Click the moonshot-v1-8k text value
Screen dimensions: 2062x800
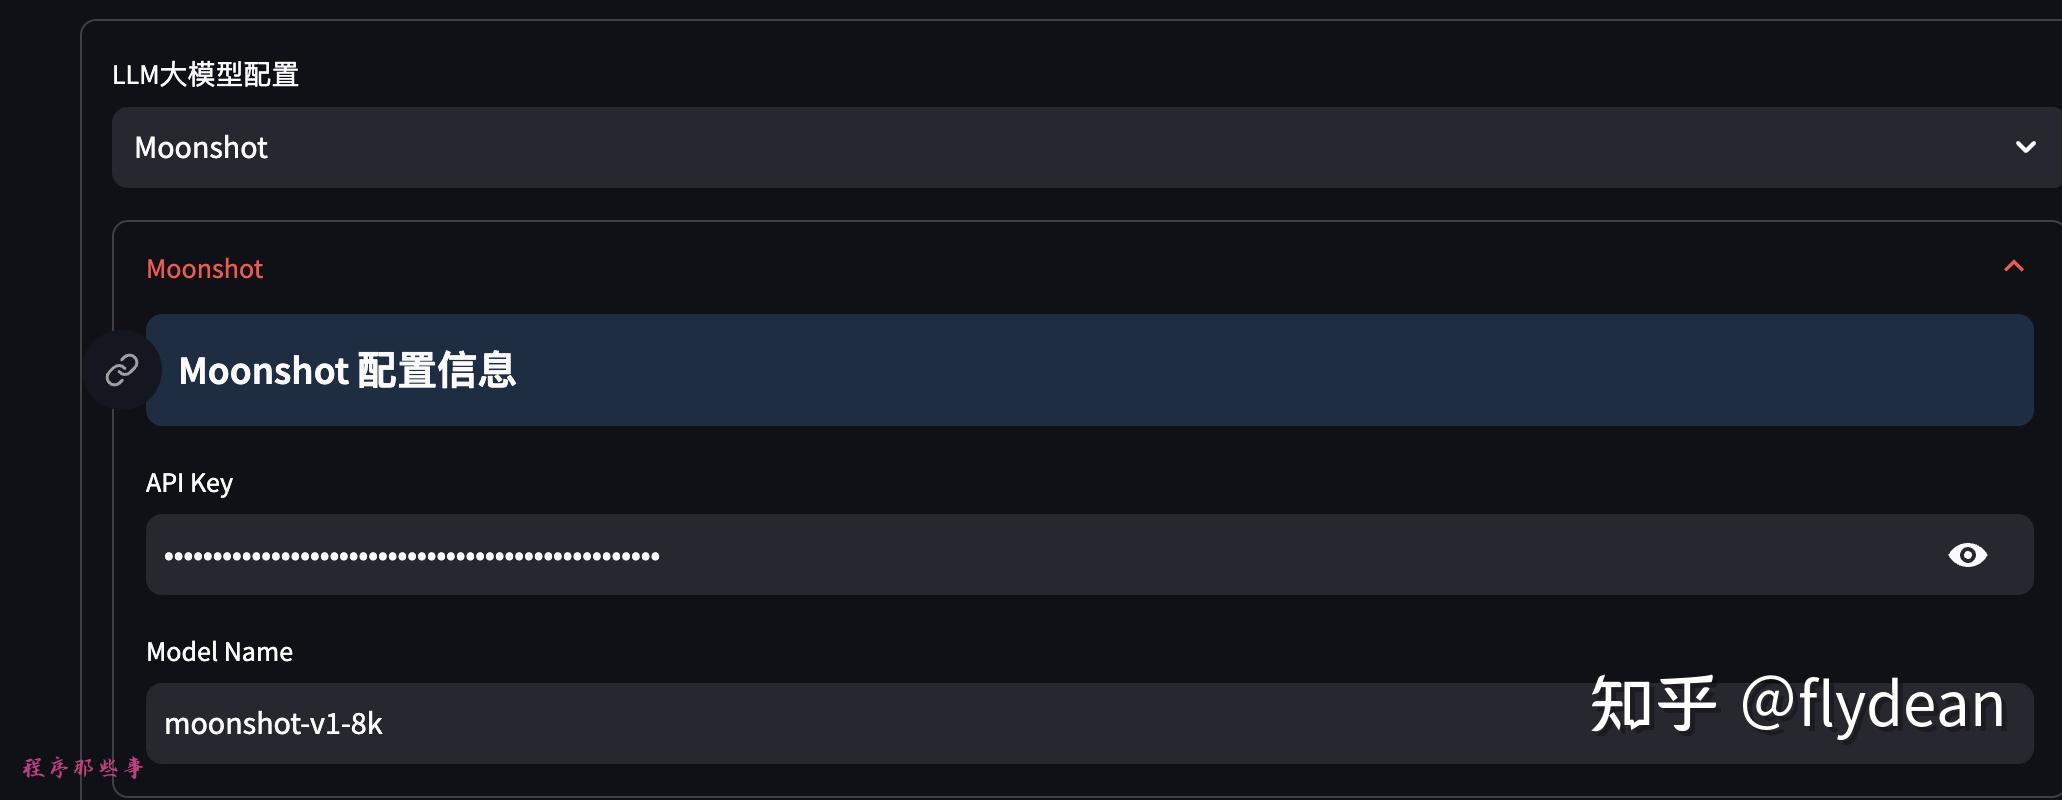pos(273,724)
